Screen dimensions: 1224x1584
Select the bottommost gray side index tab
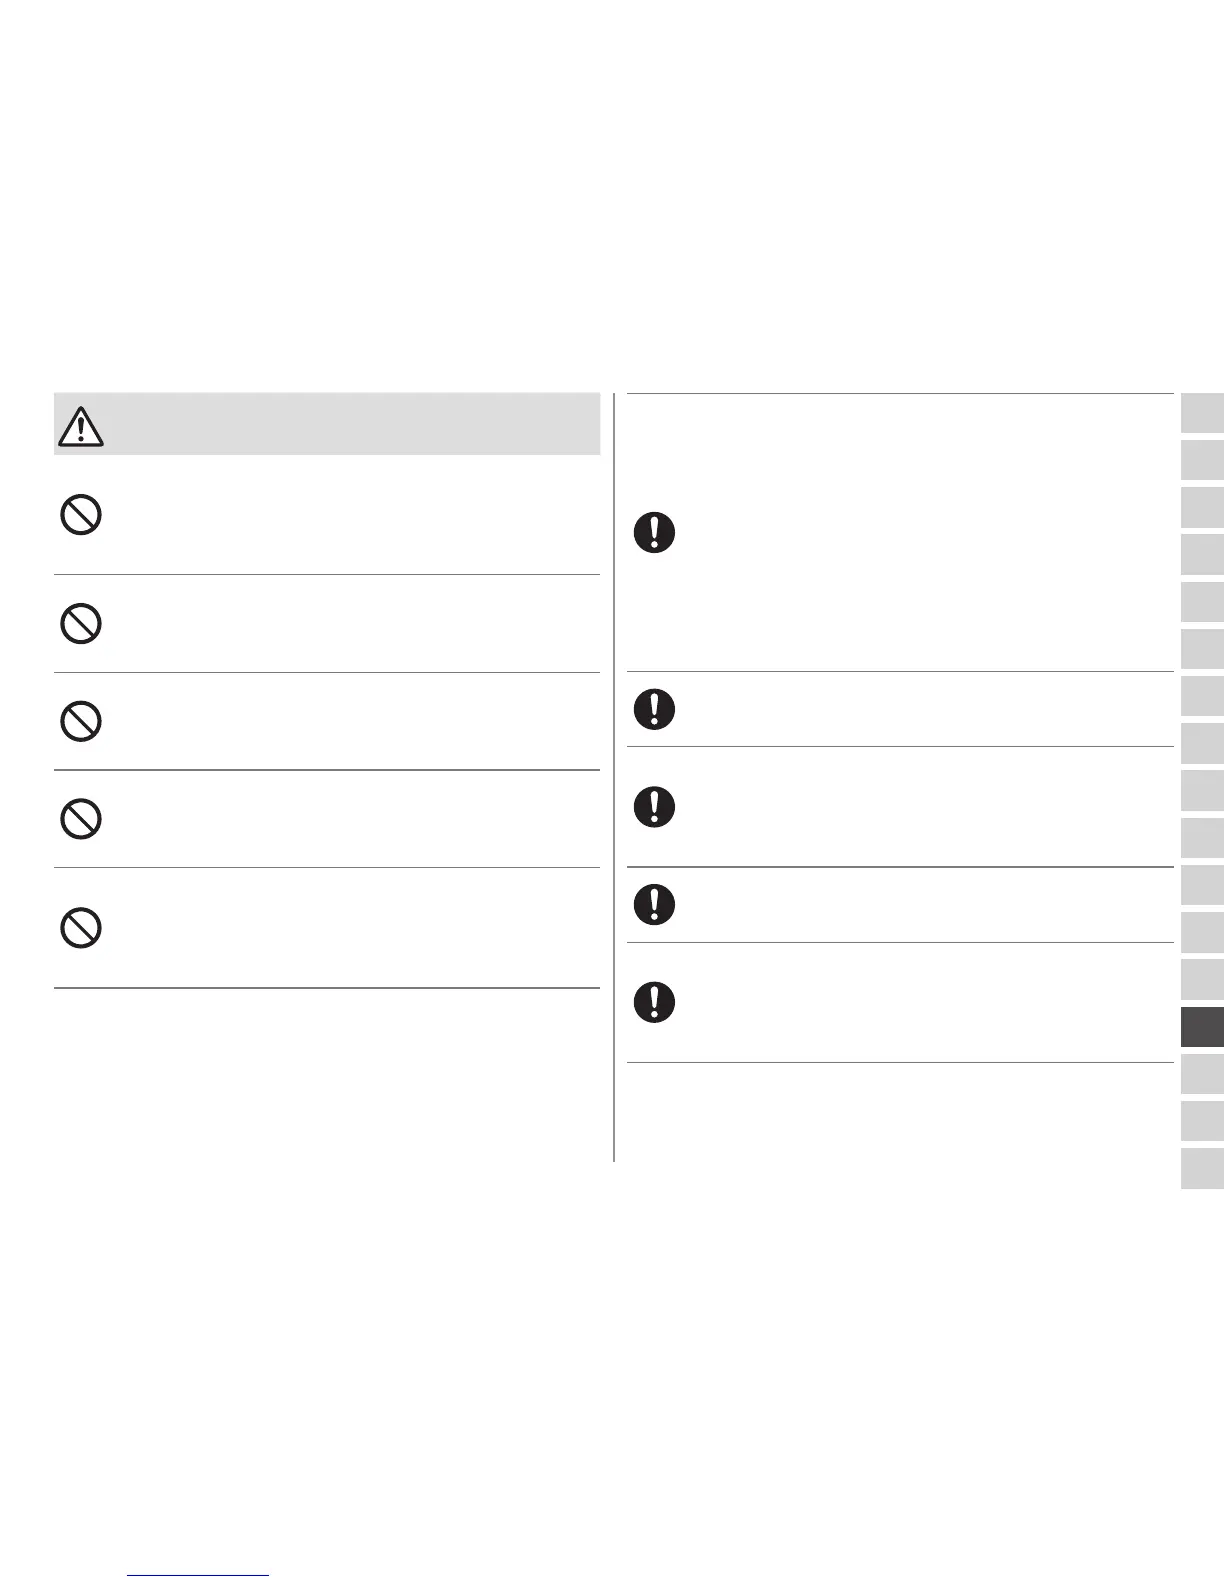click(x=1202, y=1168)
